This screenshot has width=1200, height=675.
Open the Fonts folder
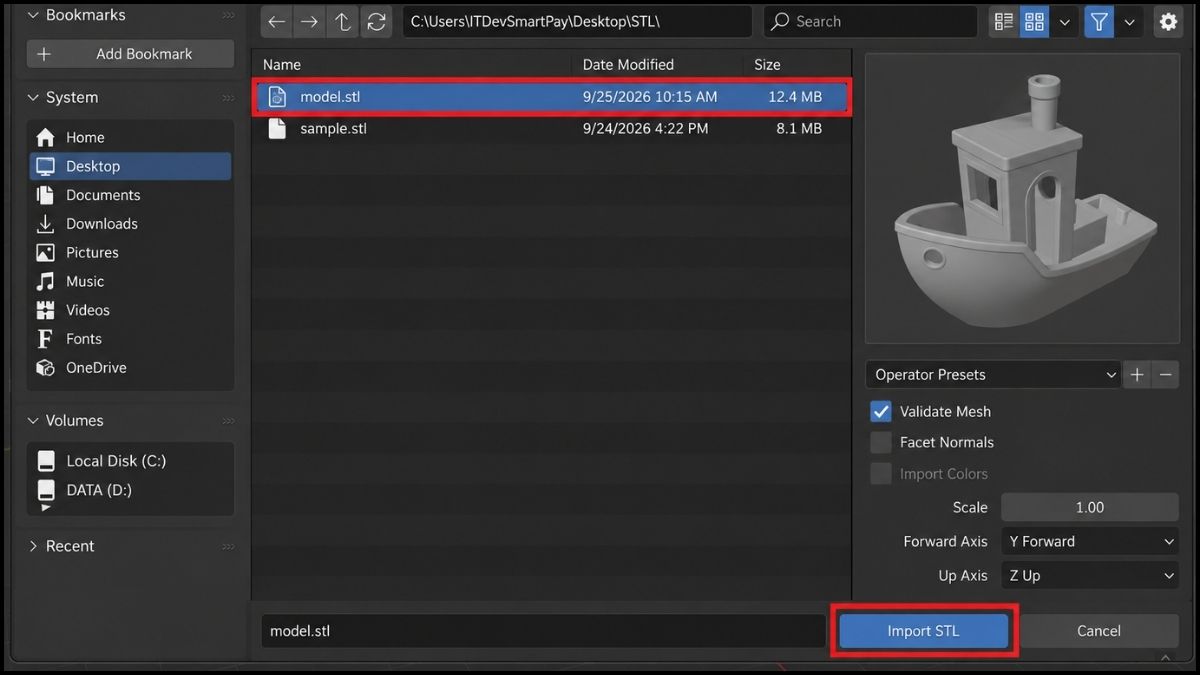(x=131, y=339)
